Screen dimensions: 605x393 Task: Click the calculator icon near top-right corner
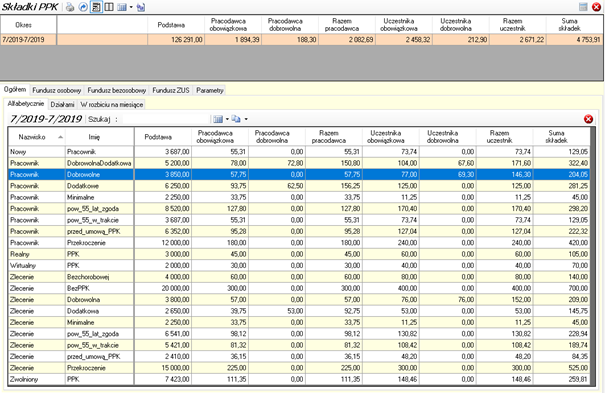point(583,7)
